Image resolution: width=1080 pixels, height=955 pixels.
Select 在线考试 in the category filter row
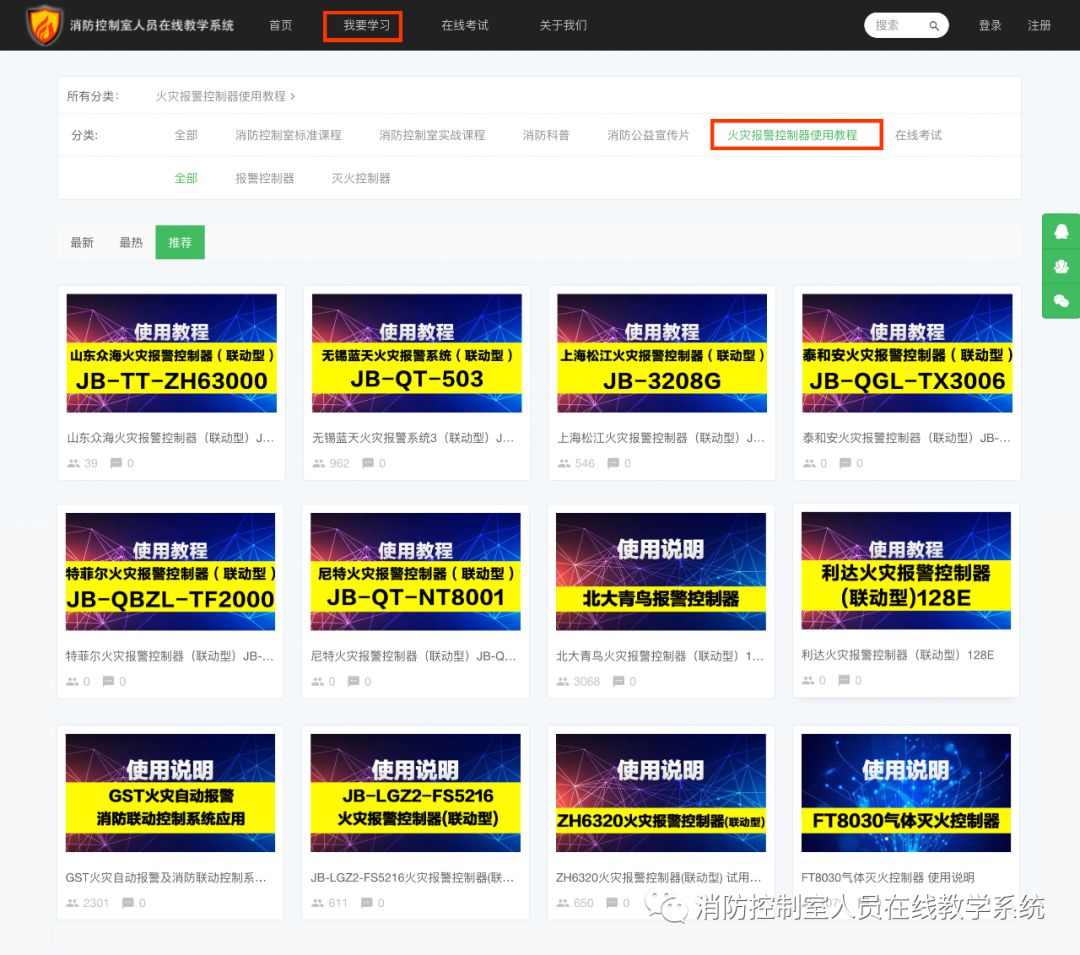(x=918, y=135)
